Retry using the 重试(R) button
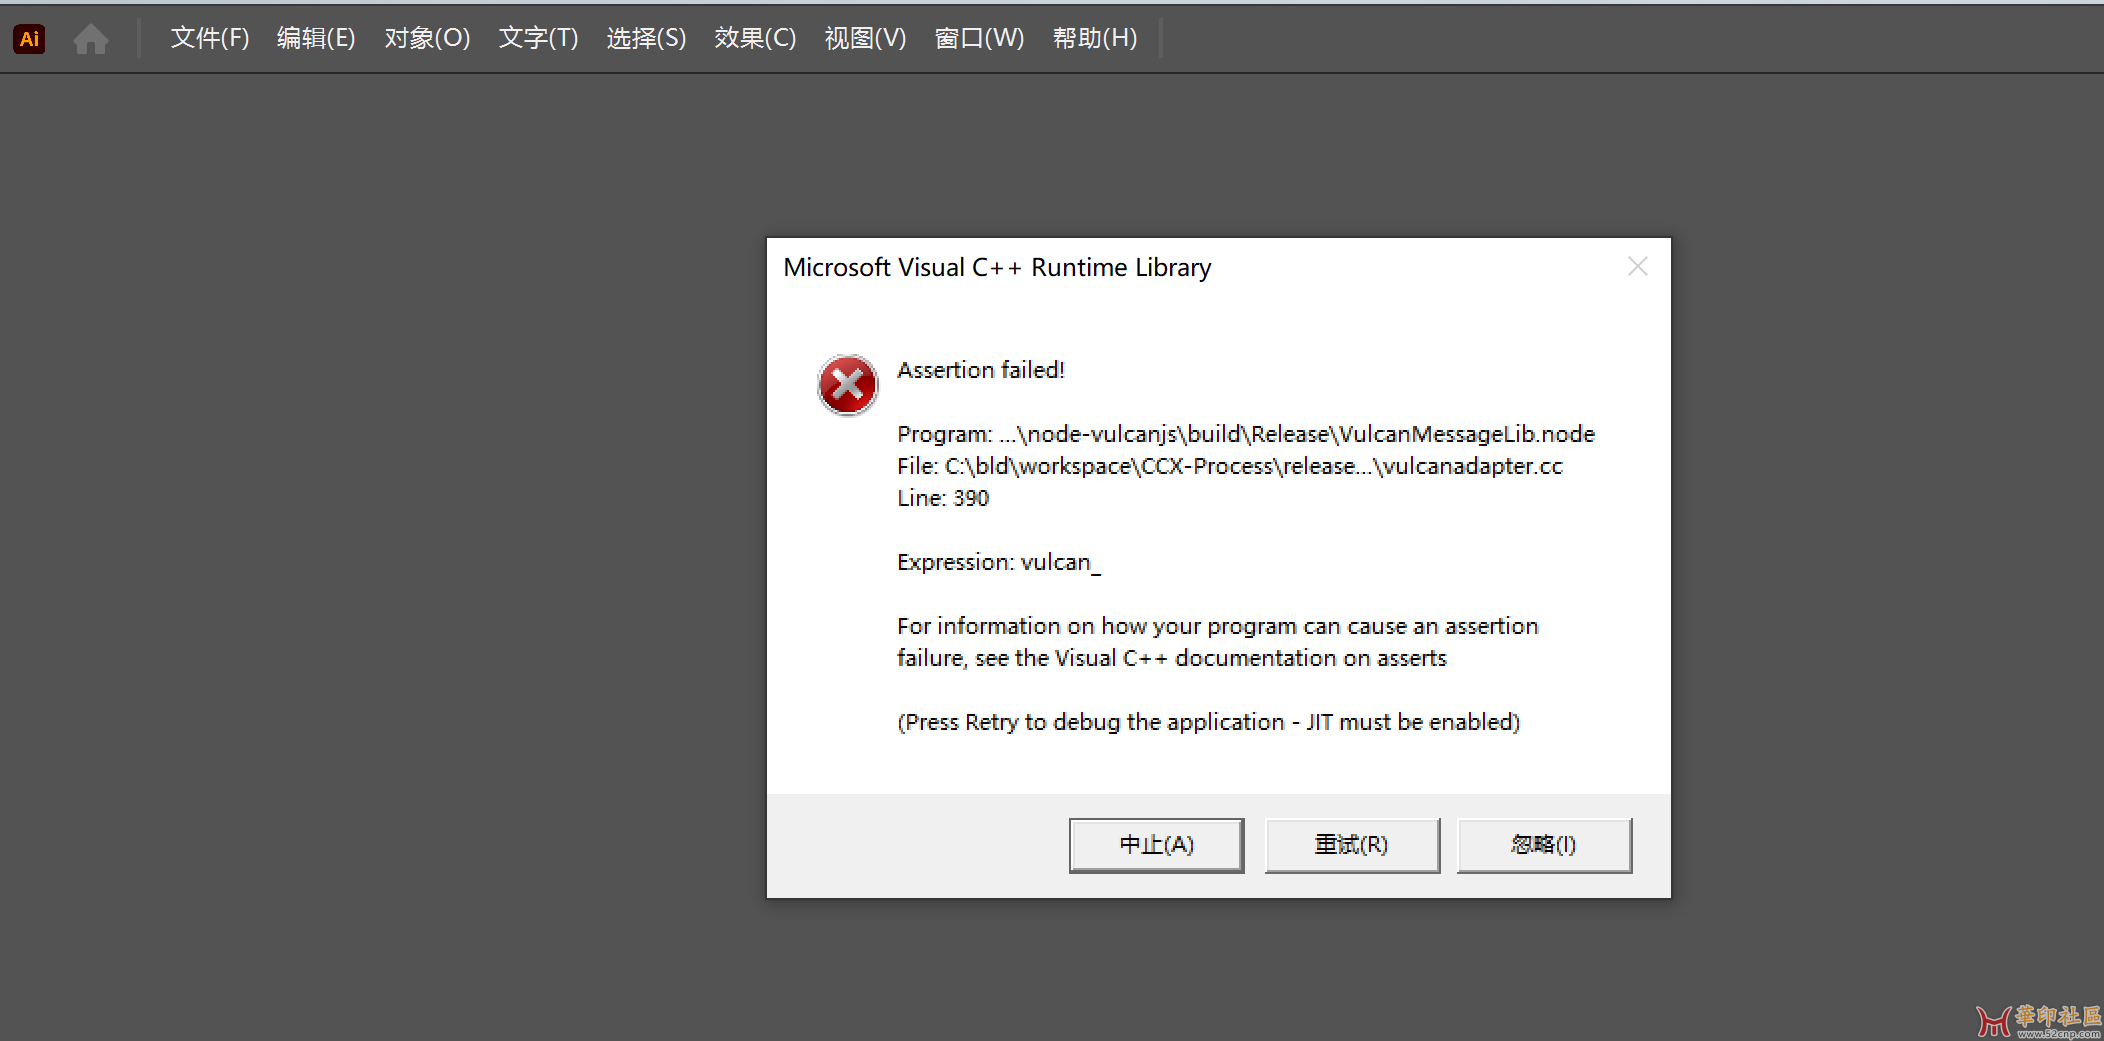The height and width of the screenshot is (1041, 2104). click(1352, 845)
